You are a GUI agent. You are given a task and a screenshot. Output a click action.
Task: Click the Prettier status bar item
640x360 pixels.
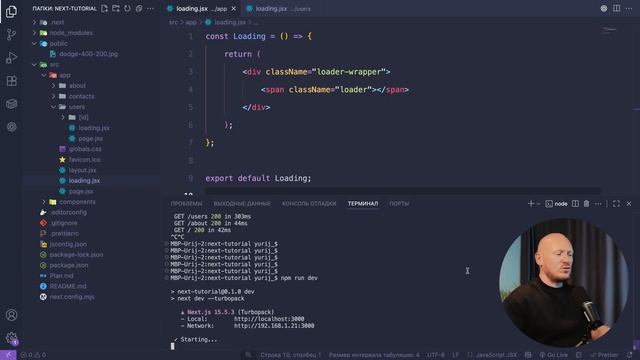tap(604, 355)
